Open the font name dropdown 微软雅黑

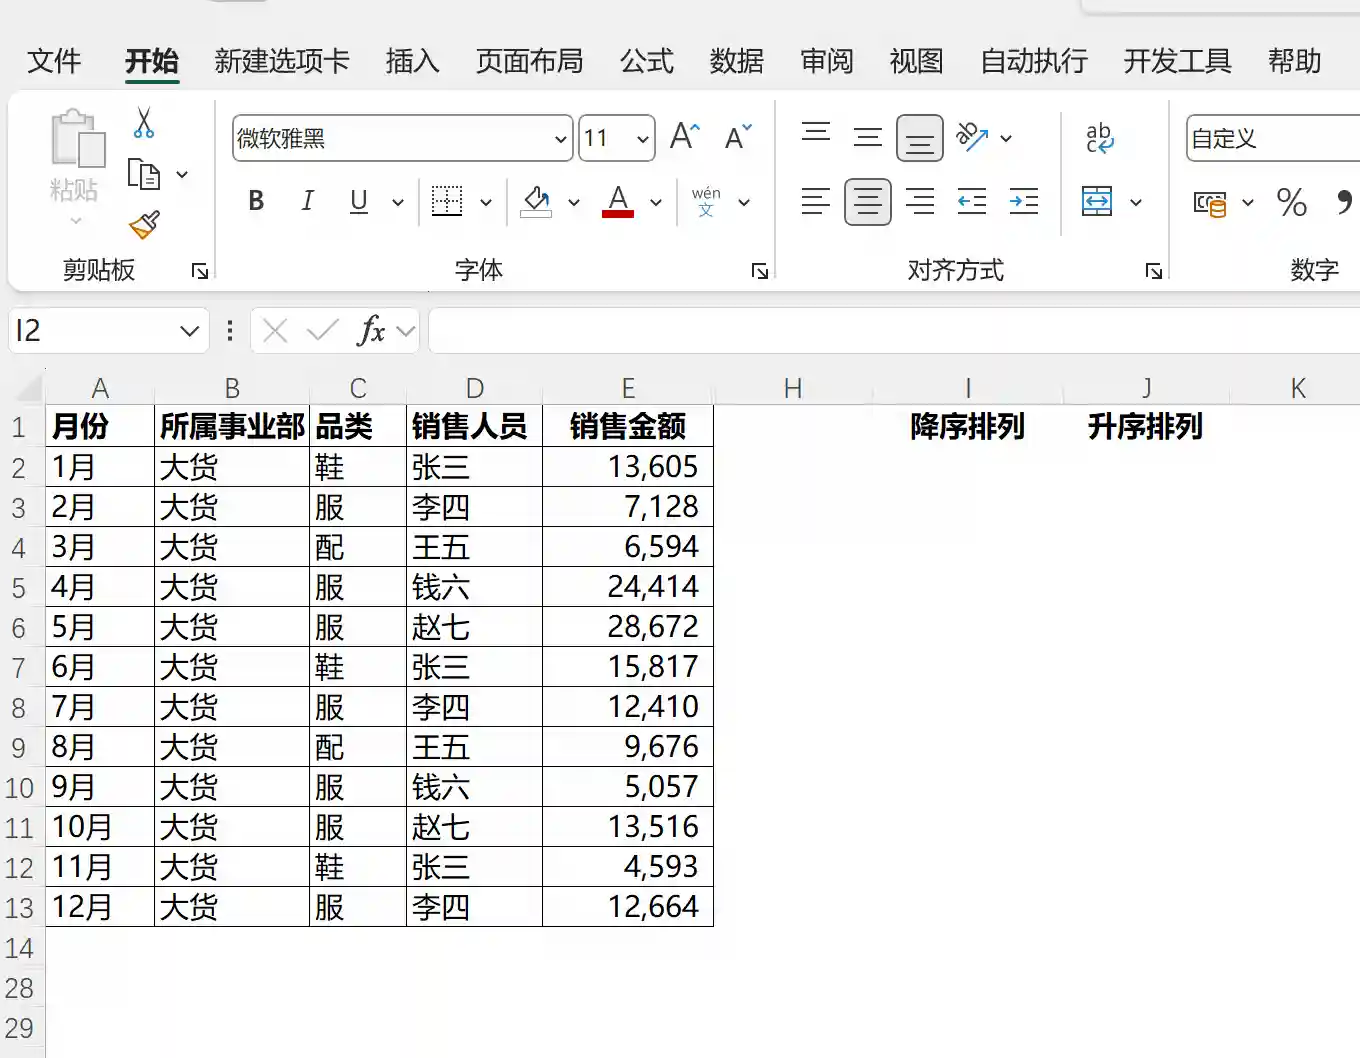tap(560, 139)
